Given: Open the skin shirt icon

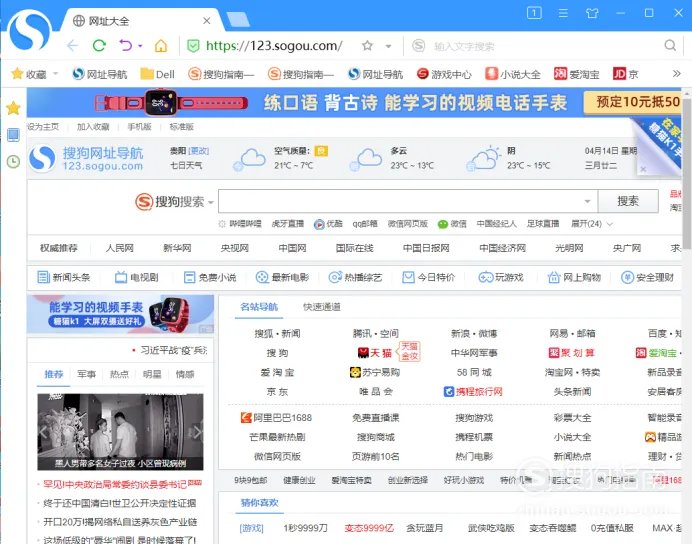Looking at the screenshot, I should pyautogui.click(x=592, y=13).
